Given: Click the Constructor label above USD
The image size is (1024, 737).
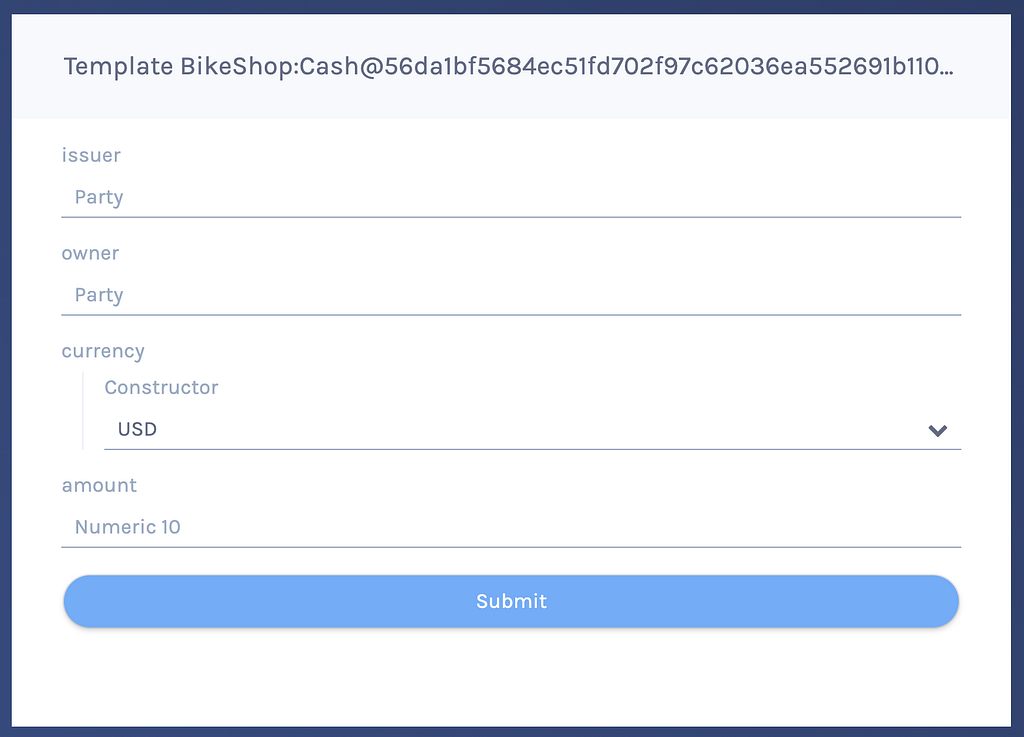Looking at the screenshot, I should pyautogui.click(x=161, y=388).
